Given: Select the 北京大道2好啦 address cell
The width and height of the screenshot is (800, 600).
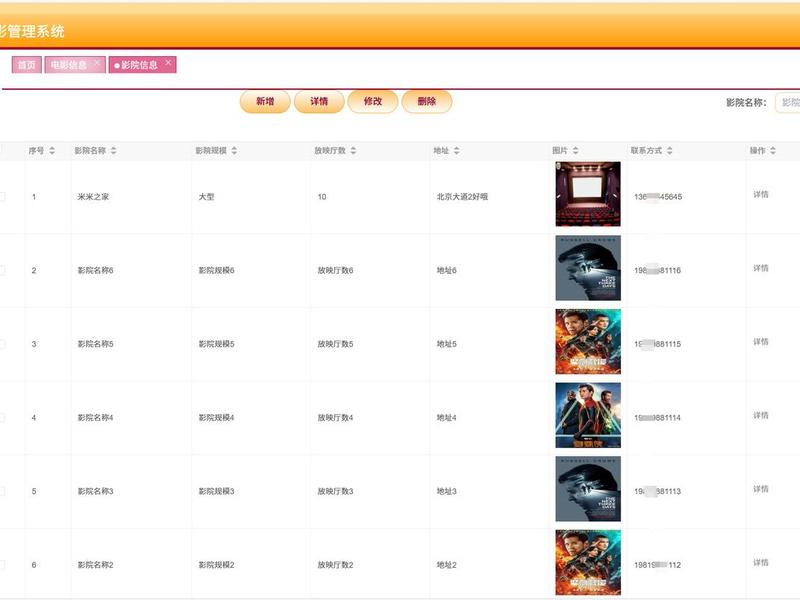Looking at the screenshot, I should point(462,196).
